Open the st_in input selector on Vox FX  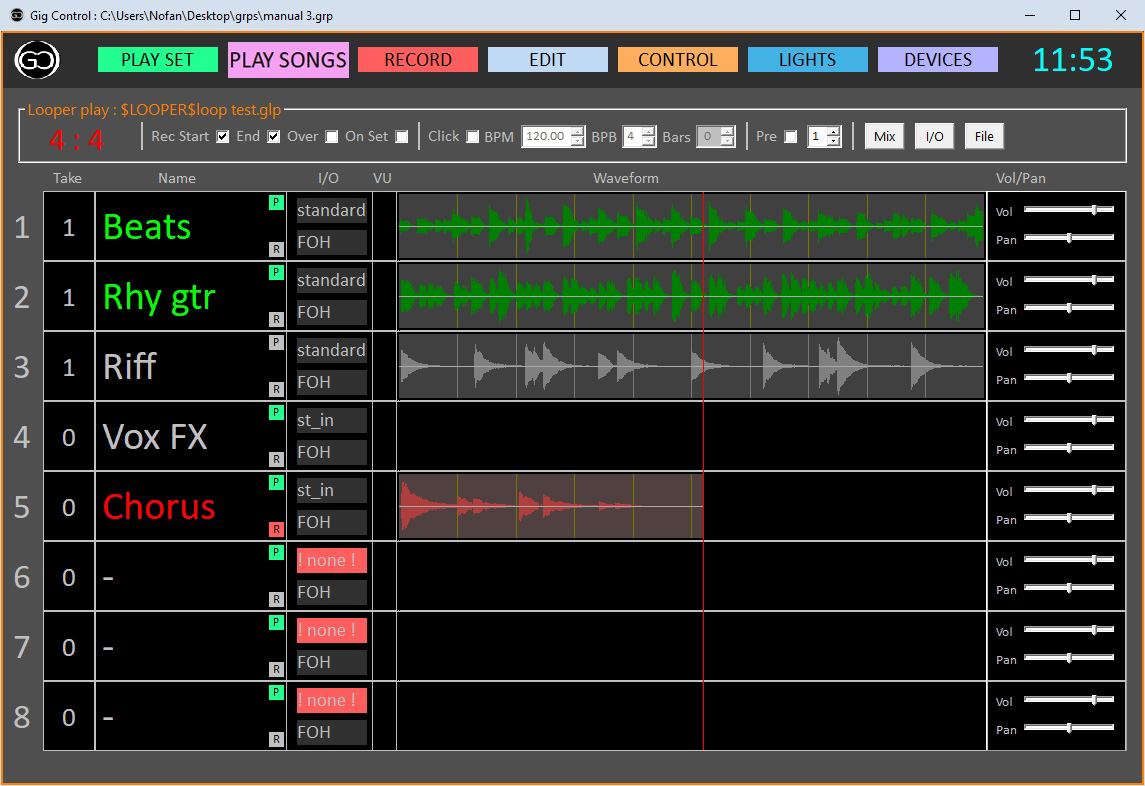pyautogui.click(x=330, y=420)
